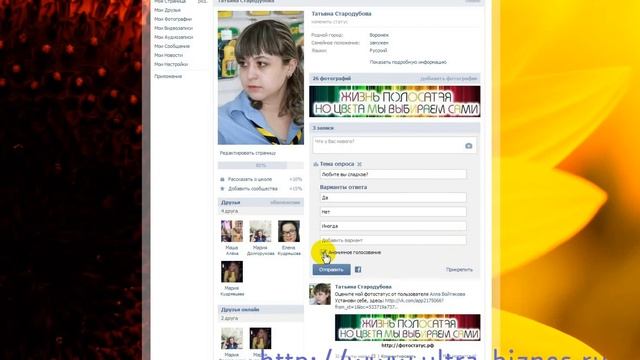Click the Алла Байтякова user link in post

pos(447,294)
